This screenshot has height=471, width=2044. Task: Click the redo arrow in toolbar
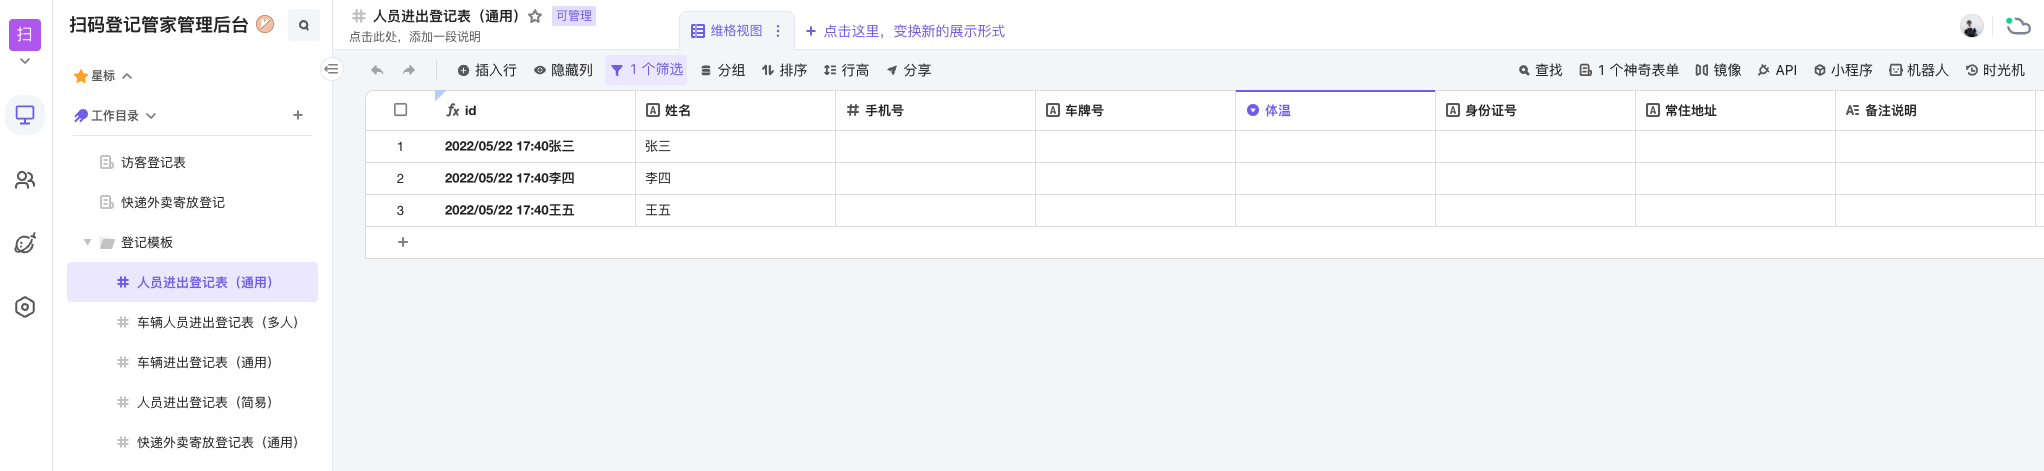tap(409, 70)
